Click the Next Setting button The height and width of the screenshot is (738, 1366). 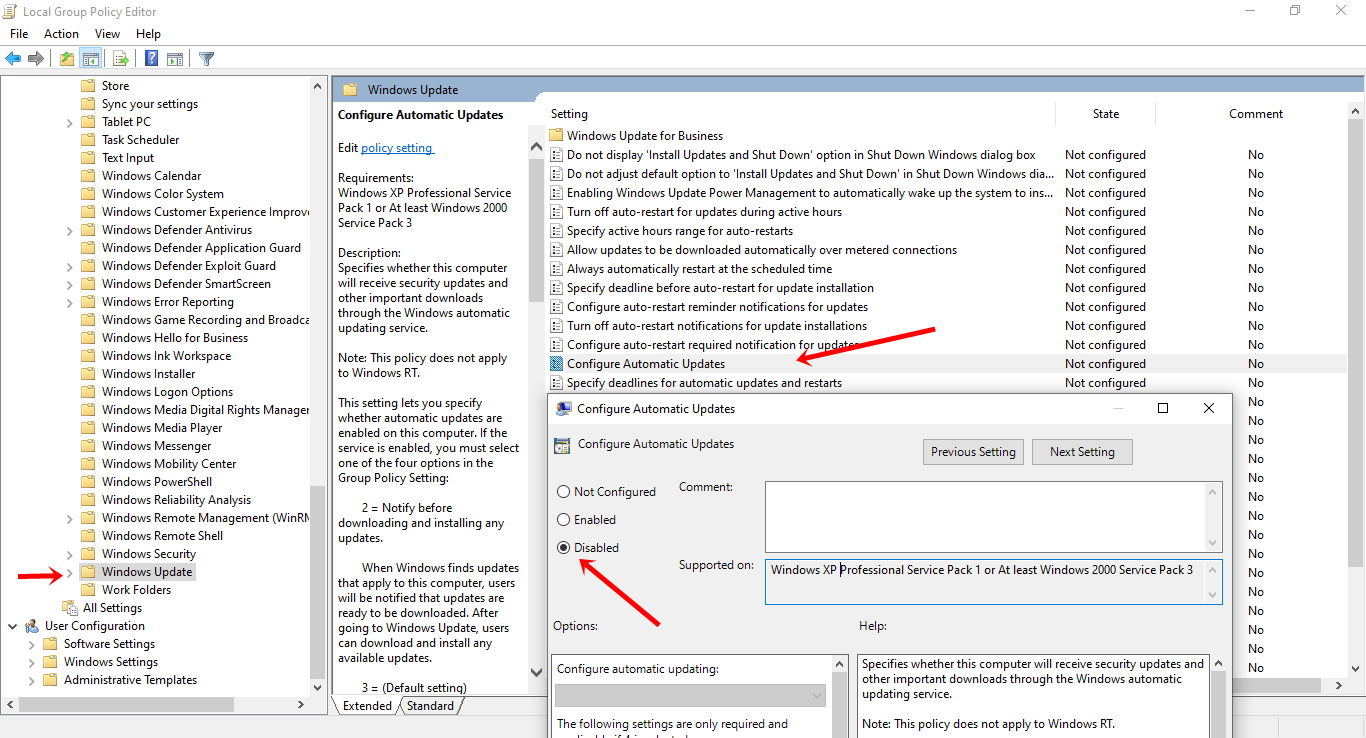coord(1082,452)
